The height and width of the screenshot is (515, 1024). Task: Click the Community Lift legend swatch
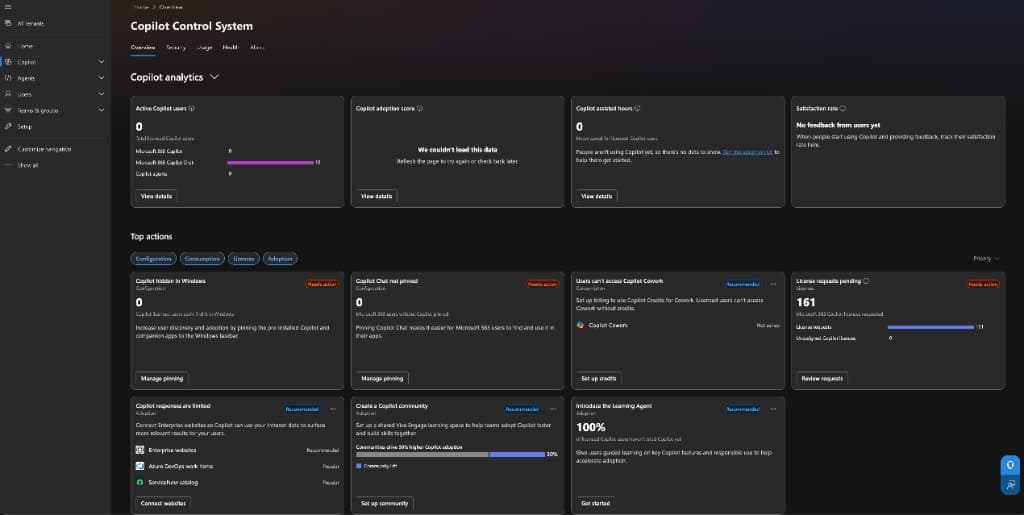[x=359, y=466]
